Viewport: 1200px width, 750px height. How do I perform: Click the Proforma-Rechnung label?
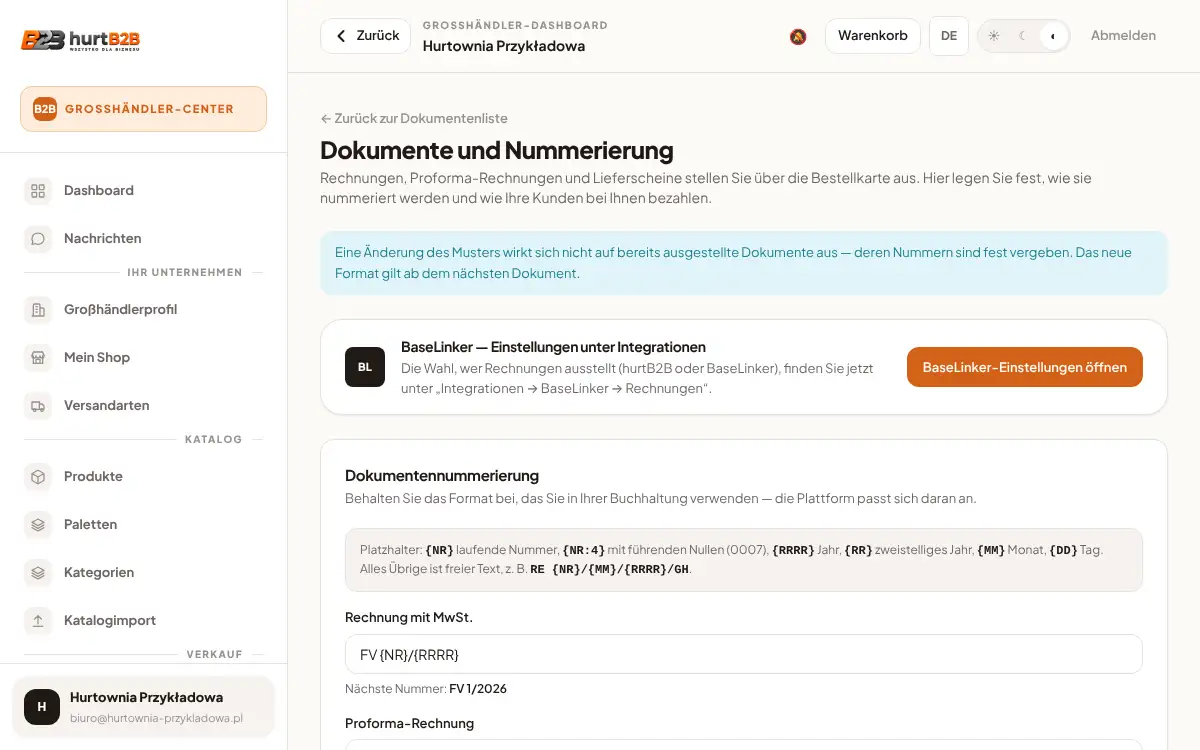click(410, 723)
